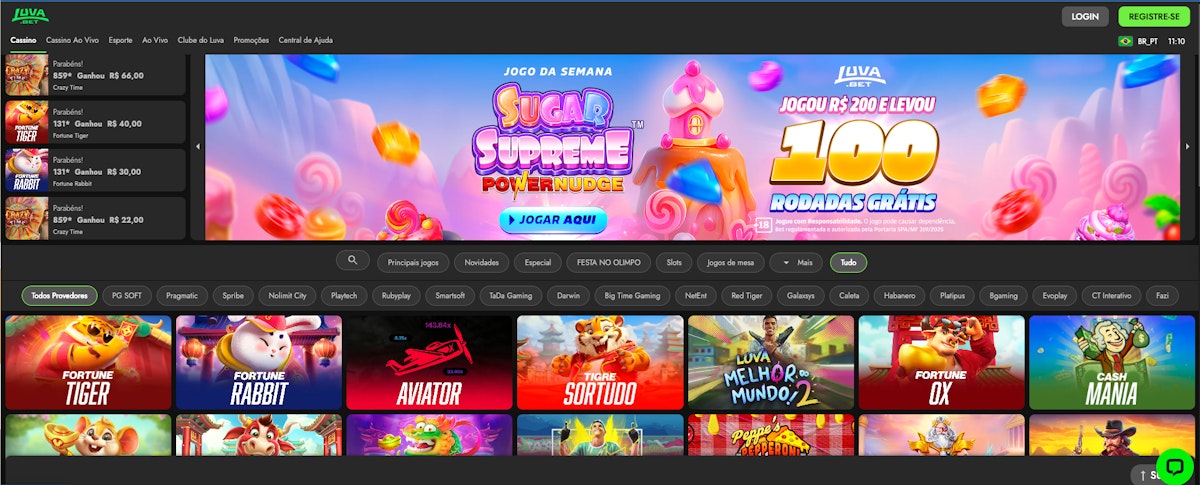The height and width of the screenshot is (485, 1200).
Task: Filter by Galaxsys provider
Action: (x=801, y=296)
